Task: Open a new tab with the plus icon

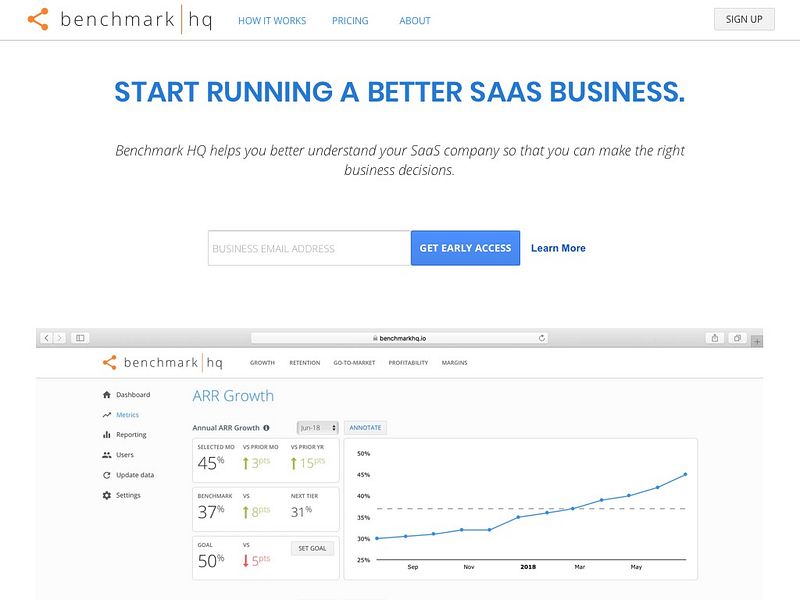Action: pyautogui.click(x=757, y=338)
